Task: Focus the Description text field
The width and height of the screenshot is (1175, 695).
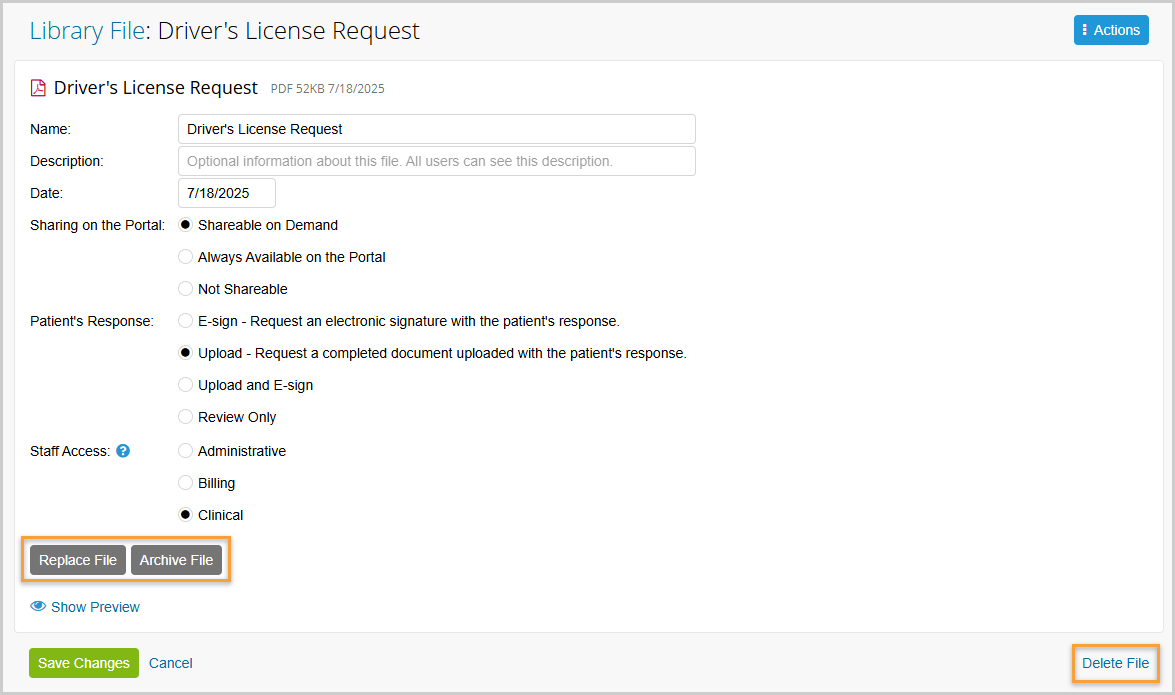Action: [436, 161]
